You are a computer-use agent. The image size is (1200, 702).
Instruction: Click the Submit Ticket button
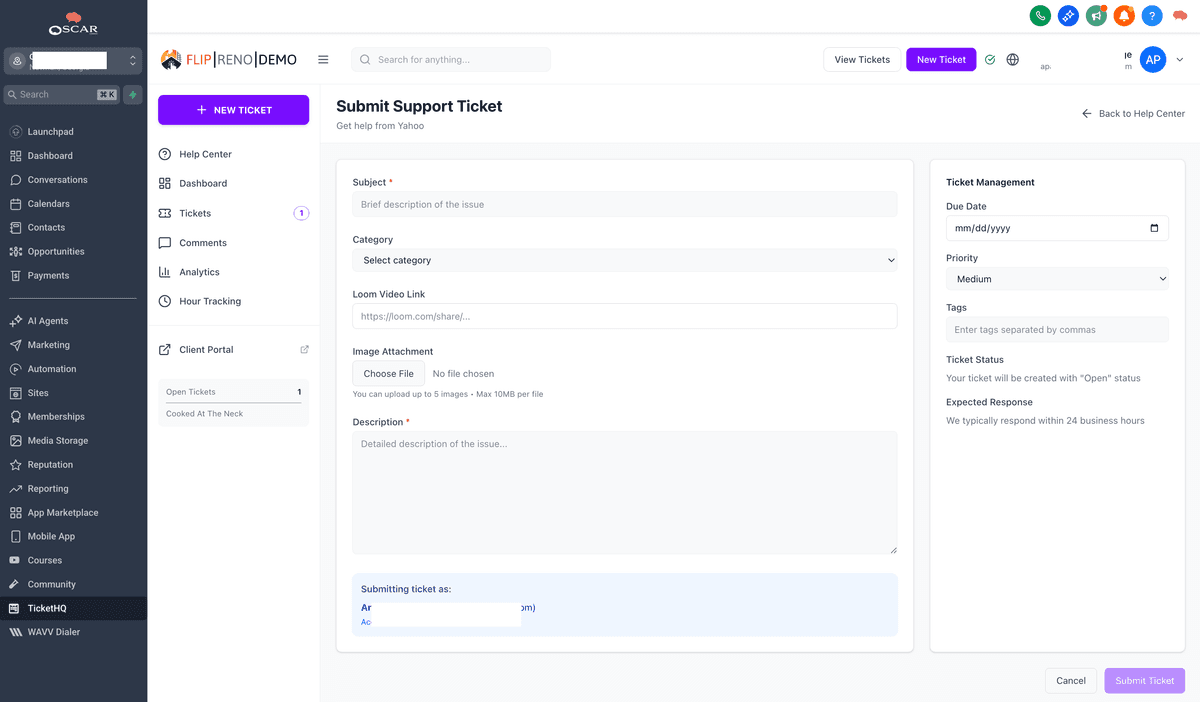1144,680
